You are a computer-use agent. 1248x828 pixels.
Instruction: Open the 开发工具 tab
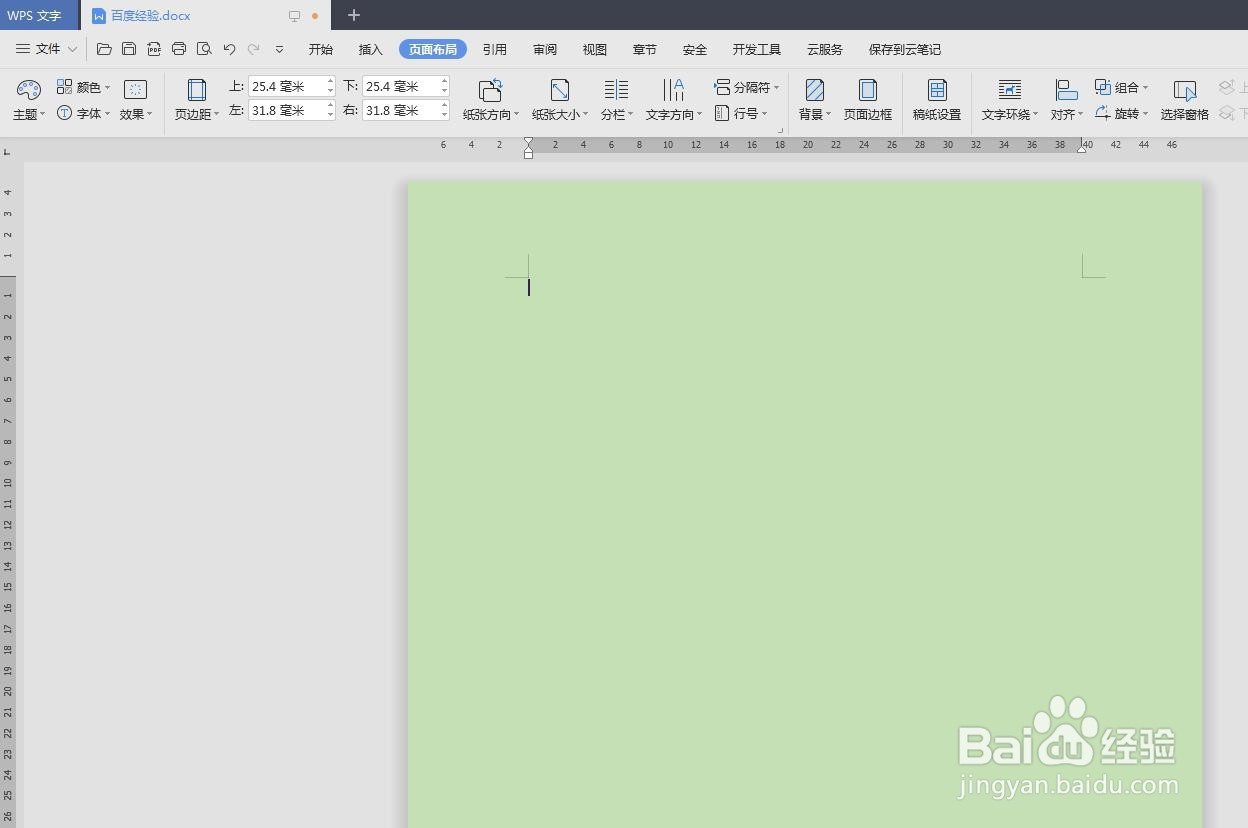(757, 49)
